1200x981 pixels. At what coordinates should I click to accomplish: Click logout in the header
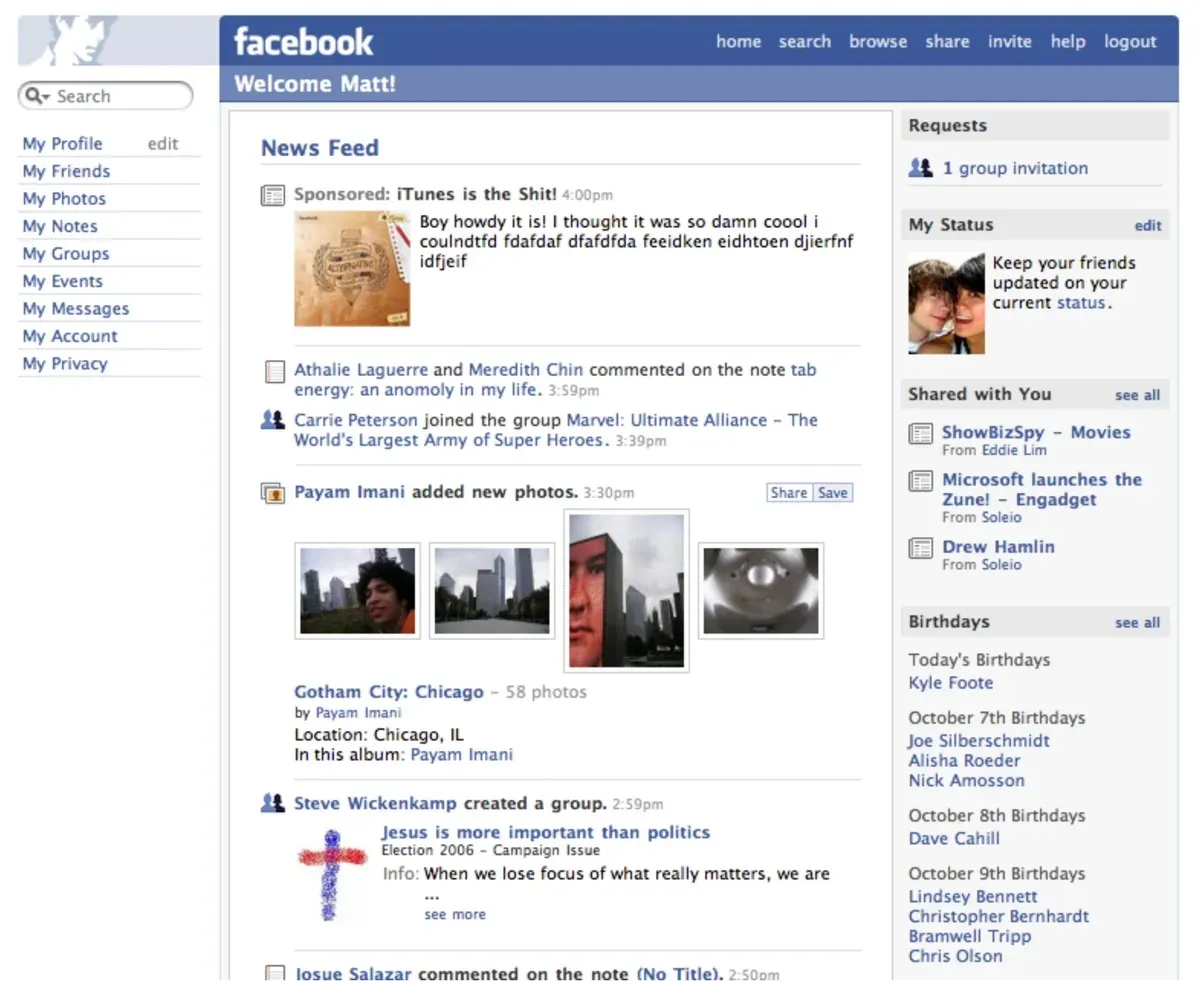1130,42
